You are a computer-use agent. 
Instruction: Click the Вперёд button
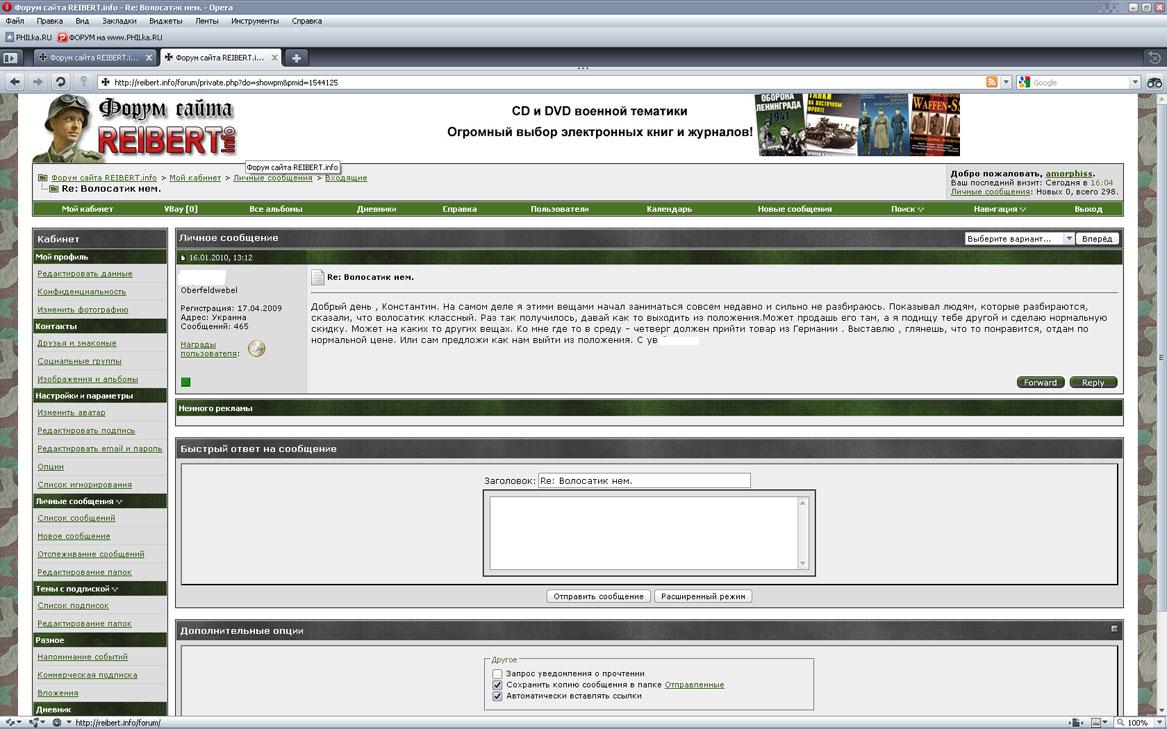[1096, 238]
